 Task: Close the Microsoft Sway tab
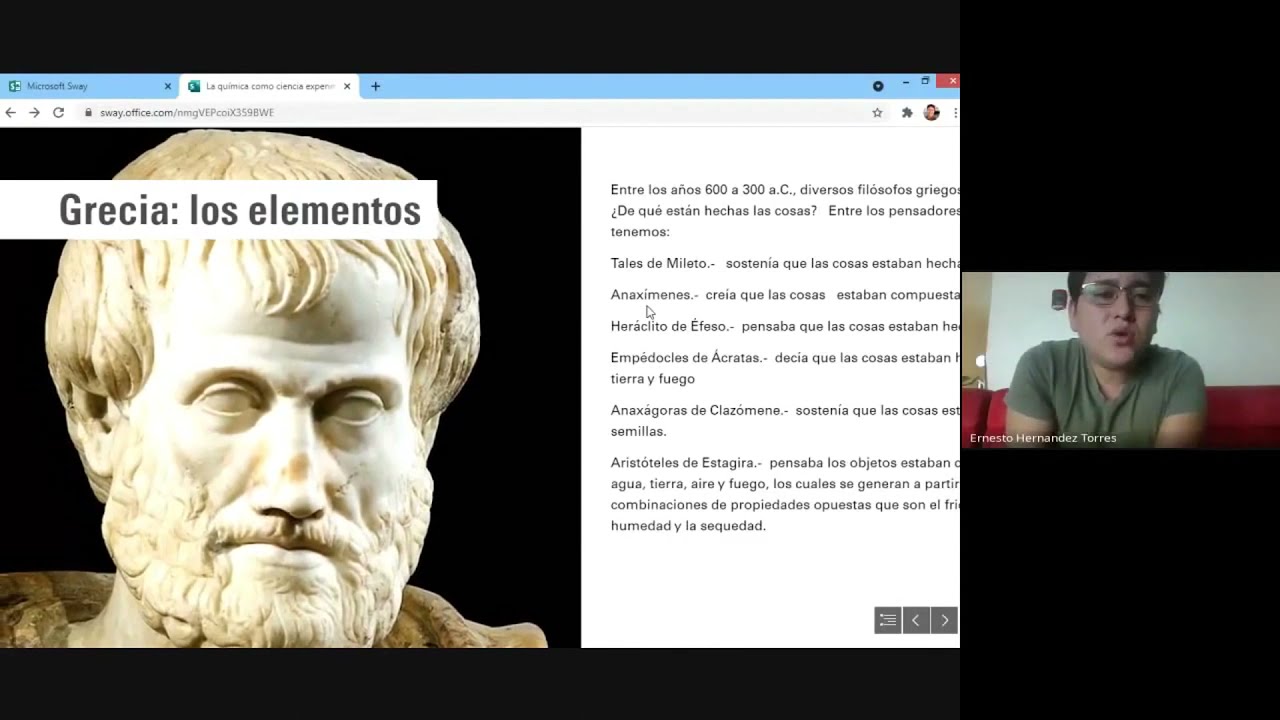click(x=167, y=86)
